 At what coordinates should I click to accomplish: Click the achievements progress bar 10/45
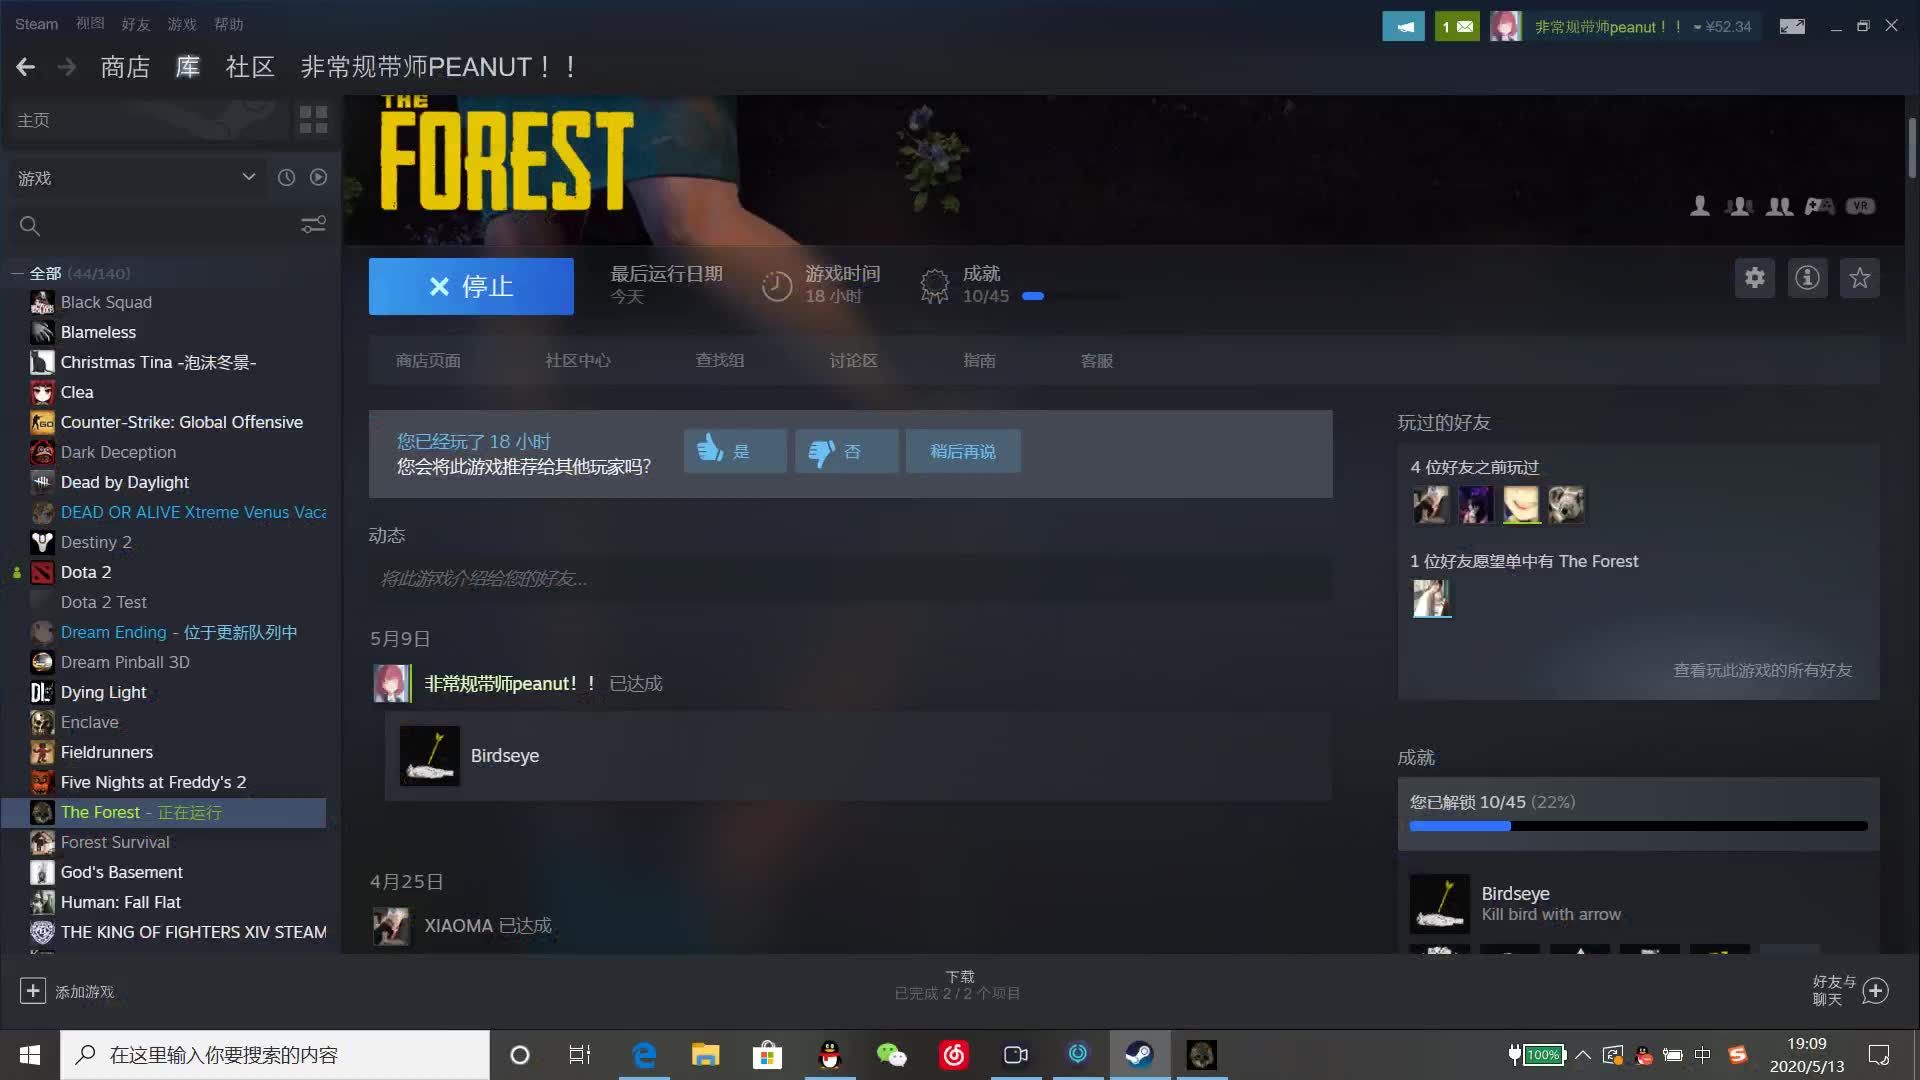[1638, 826]
